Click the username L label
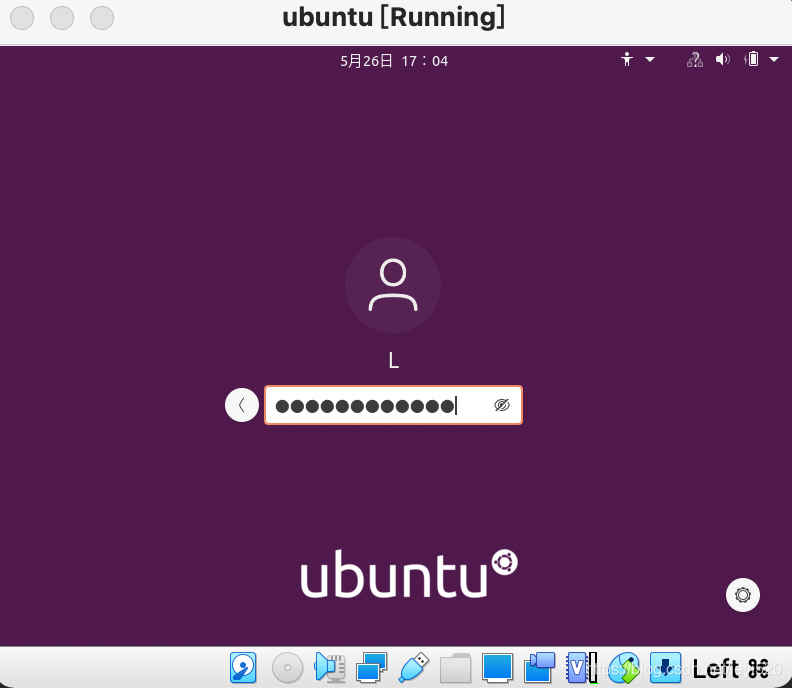Viewport: 792px width, 688px height. pyautogui.click(x=393, y=360)
